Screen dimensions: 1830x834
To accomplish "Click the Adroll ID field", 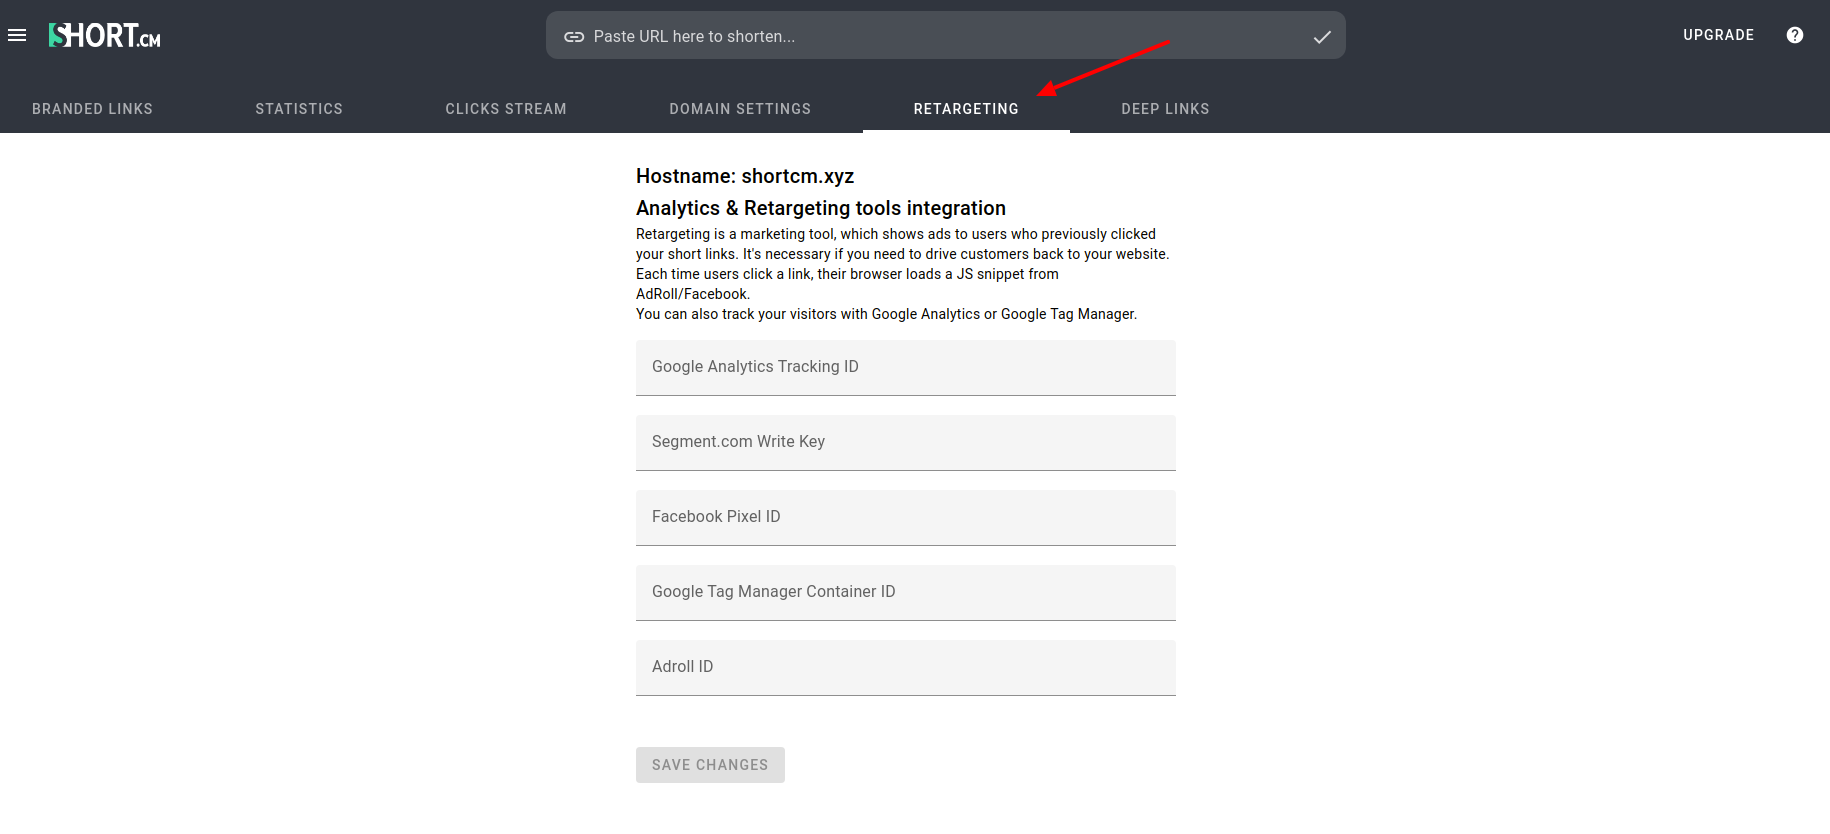I will coord(906,668).
